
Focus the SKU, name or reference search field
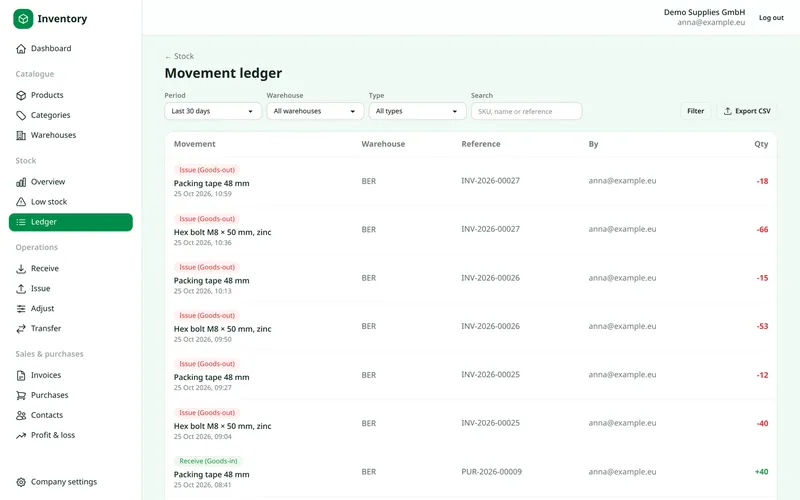527,111
